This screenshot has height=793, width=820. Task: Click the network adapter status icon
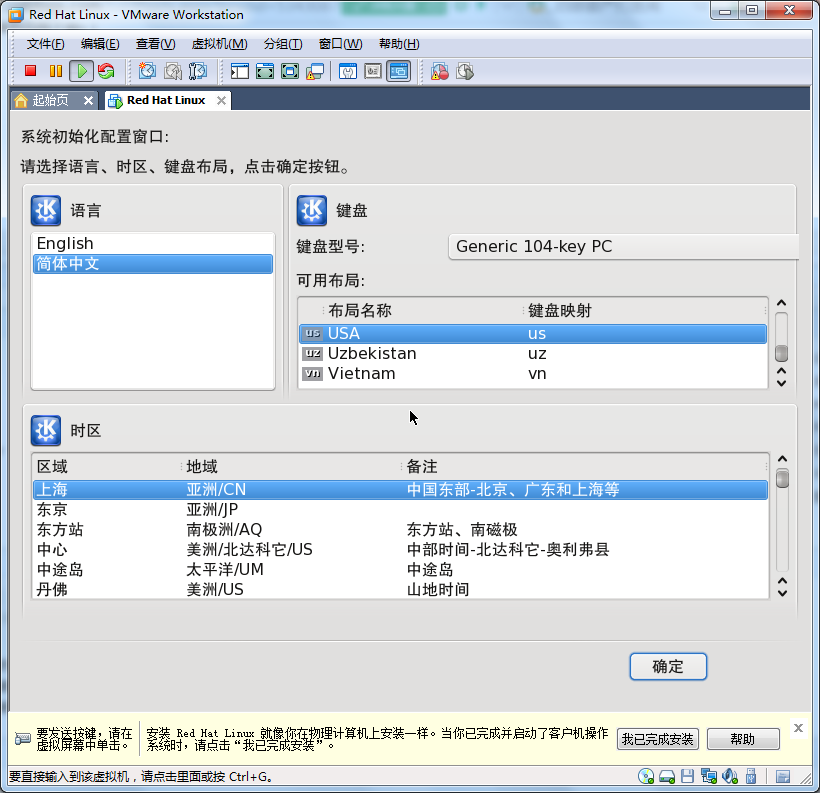tap(709, 776)
